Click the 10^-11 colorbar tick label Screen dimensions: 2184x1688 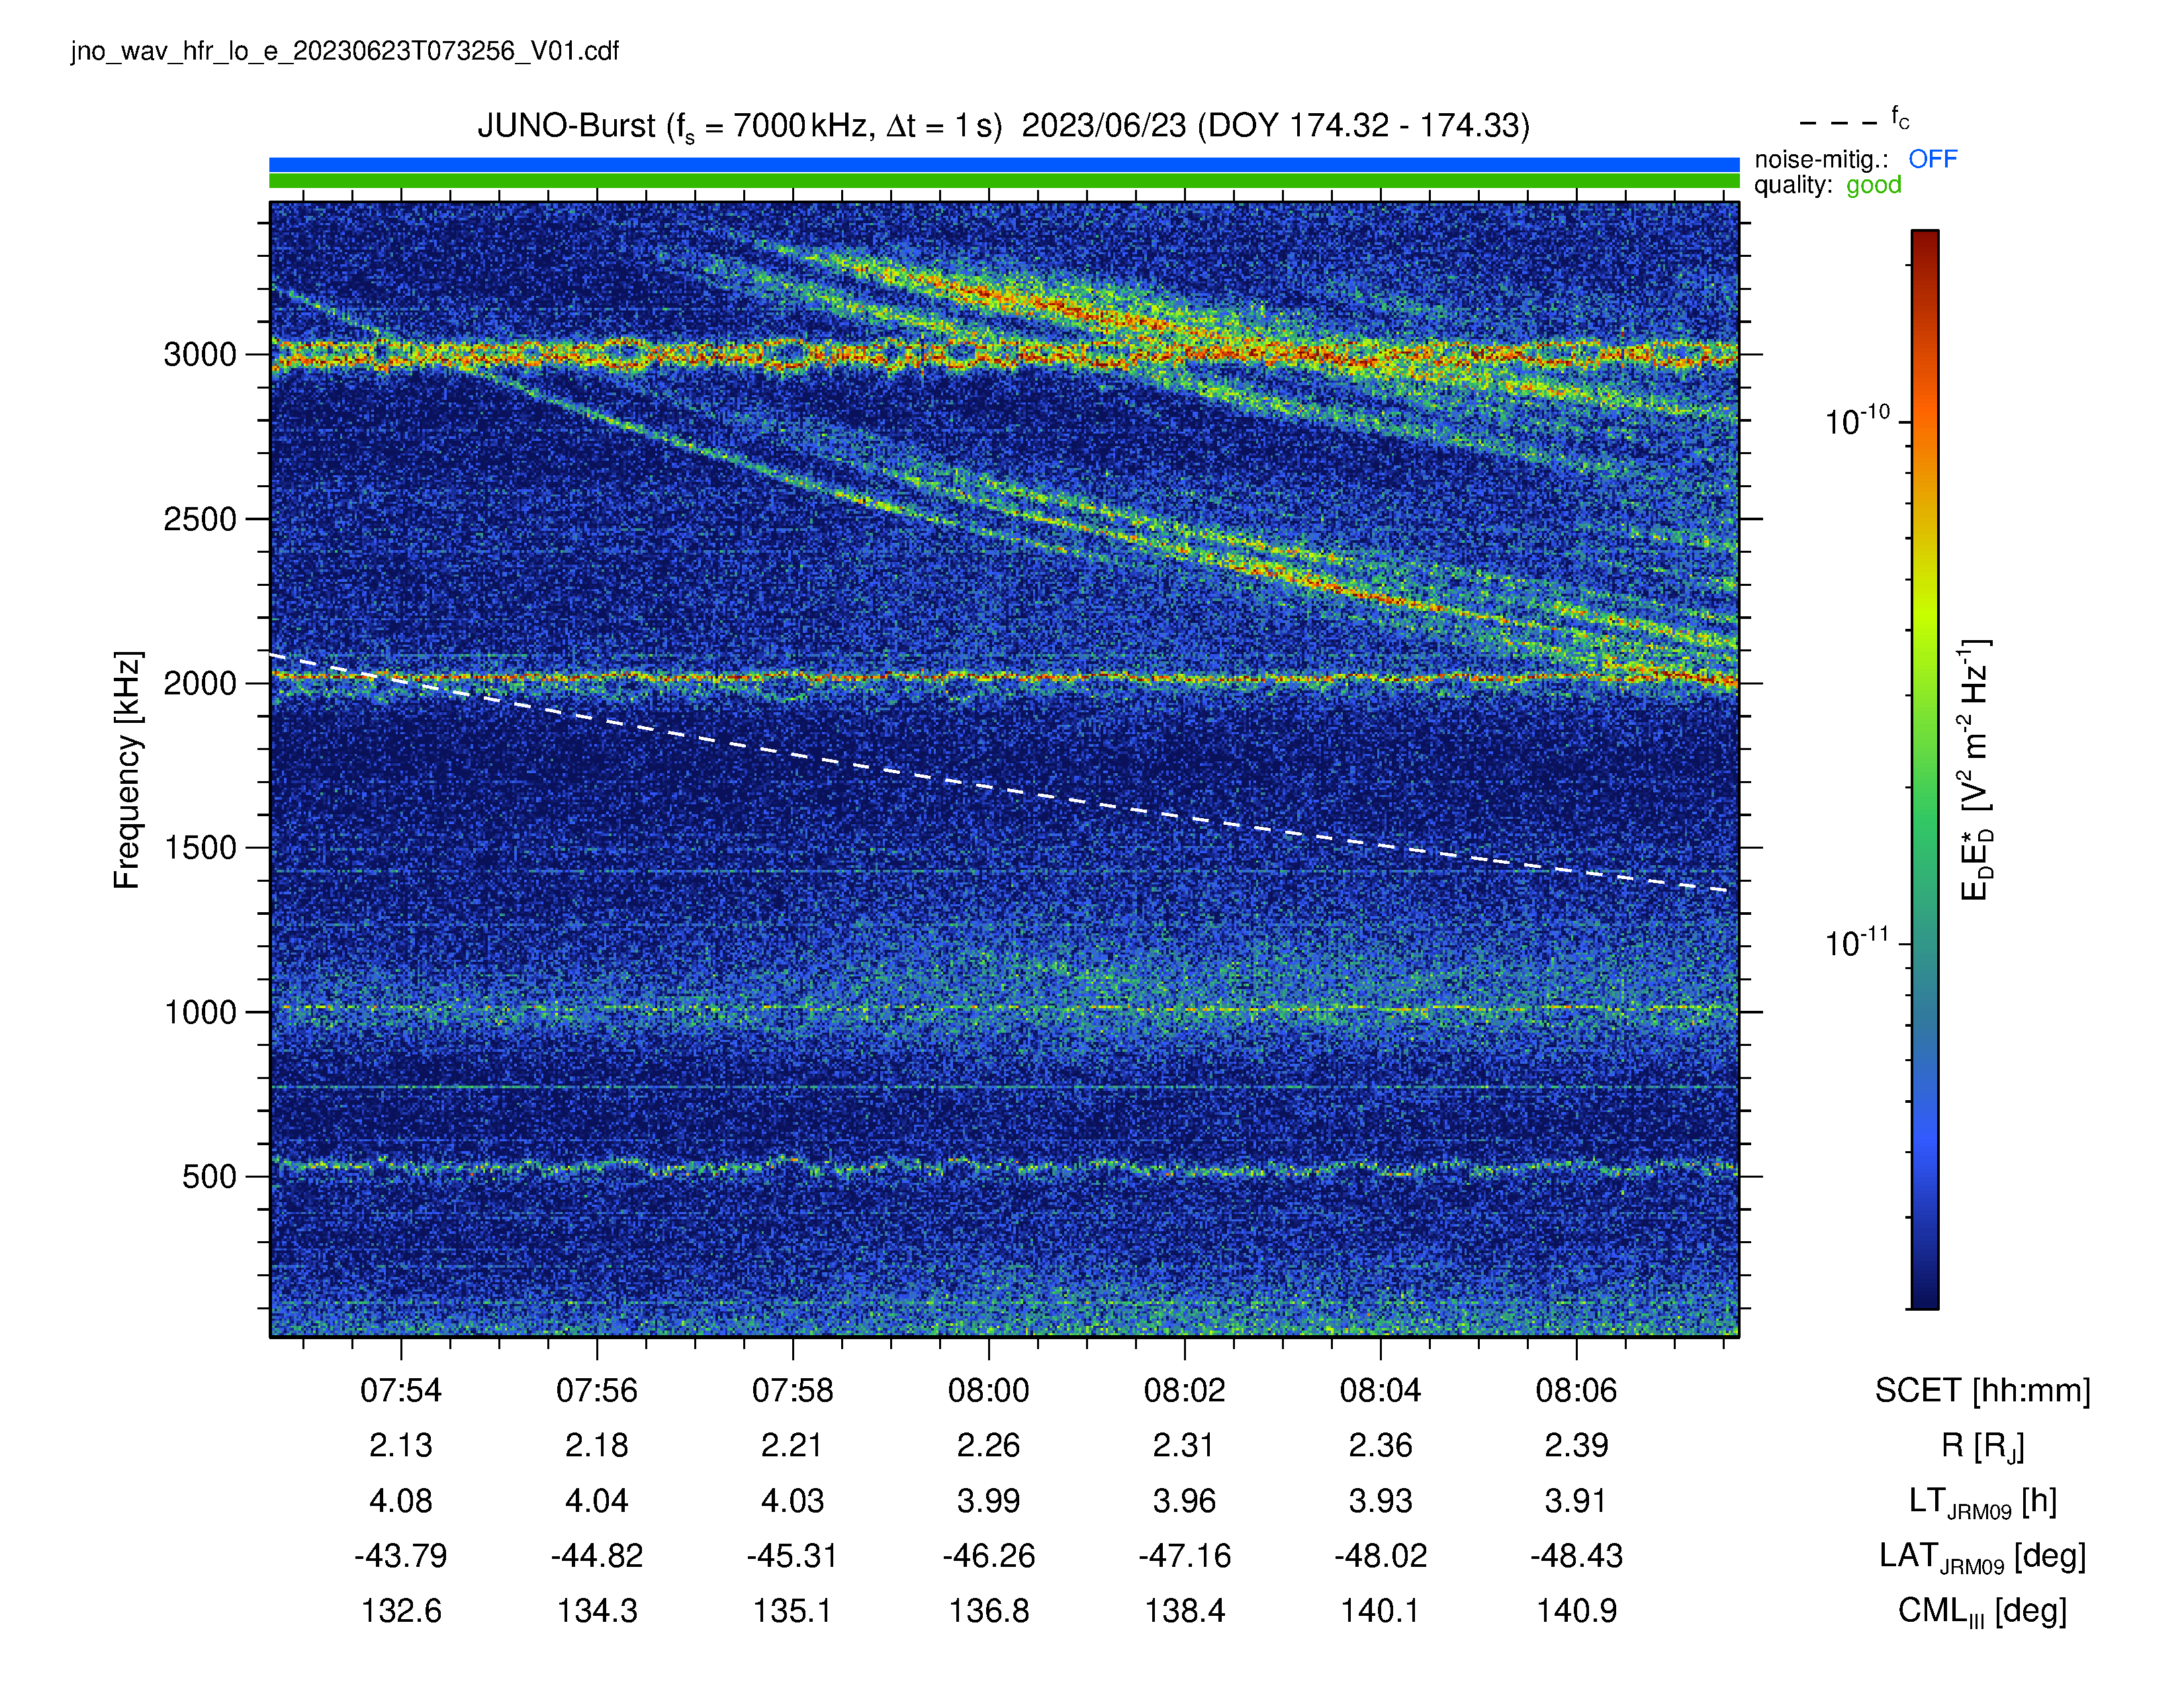pyautogui.click(x=1857, y=942)
